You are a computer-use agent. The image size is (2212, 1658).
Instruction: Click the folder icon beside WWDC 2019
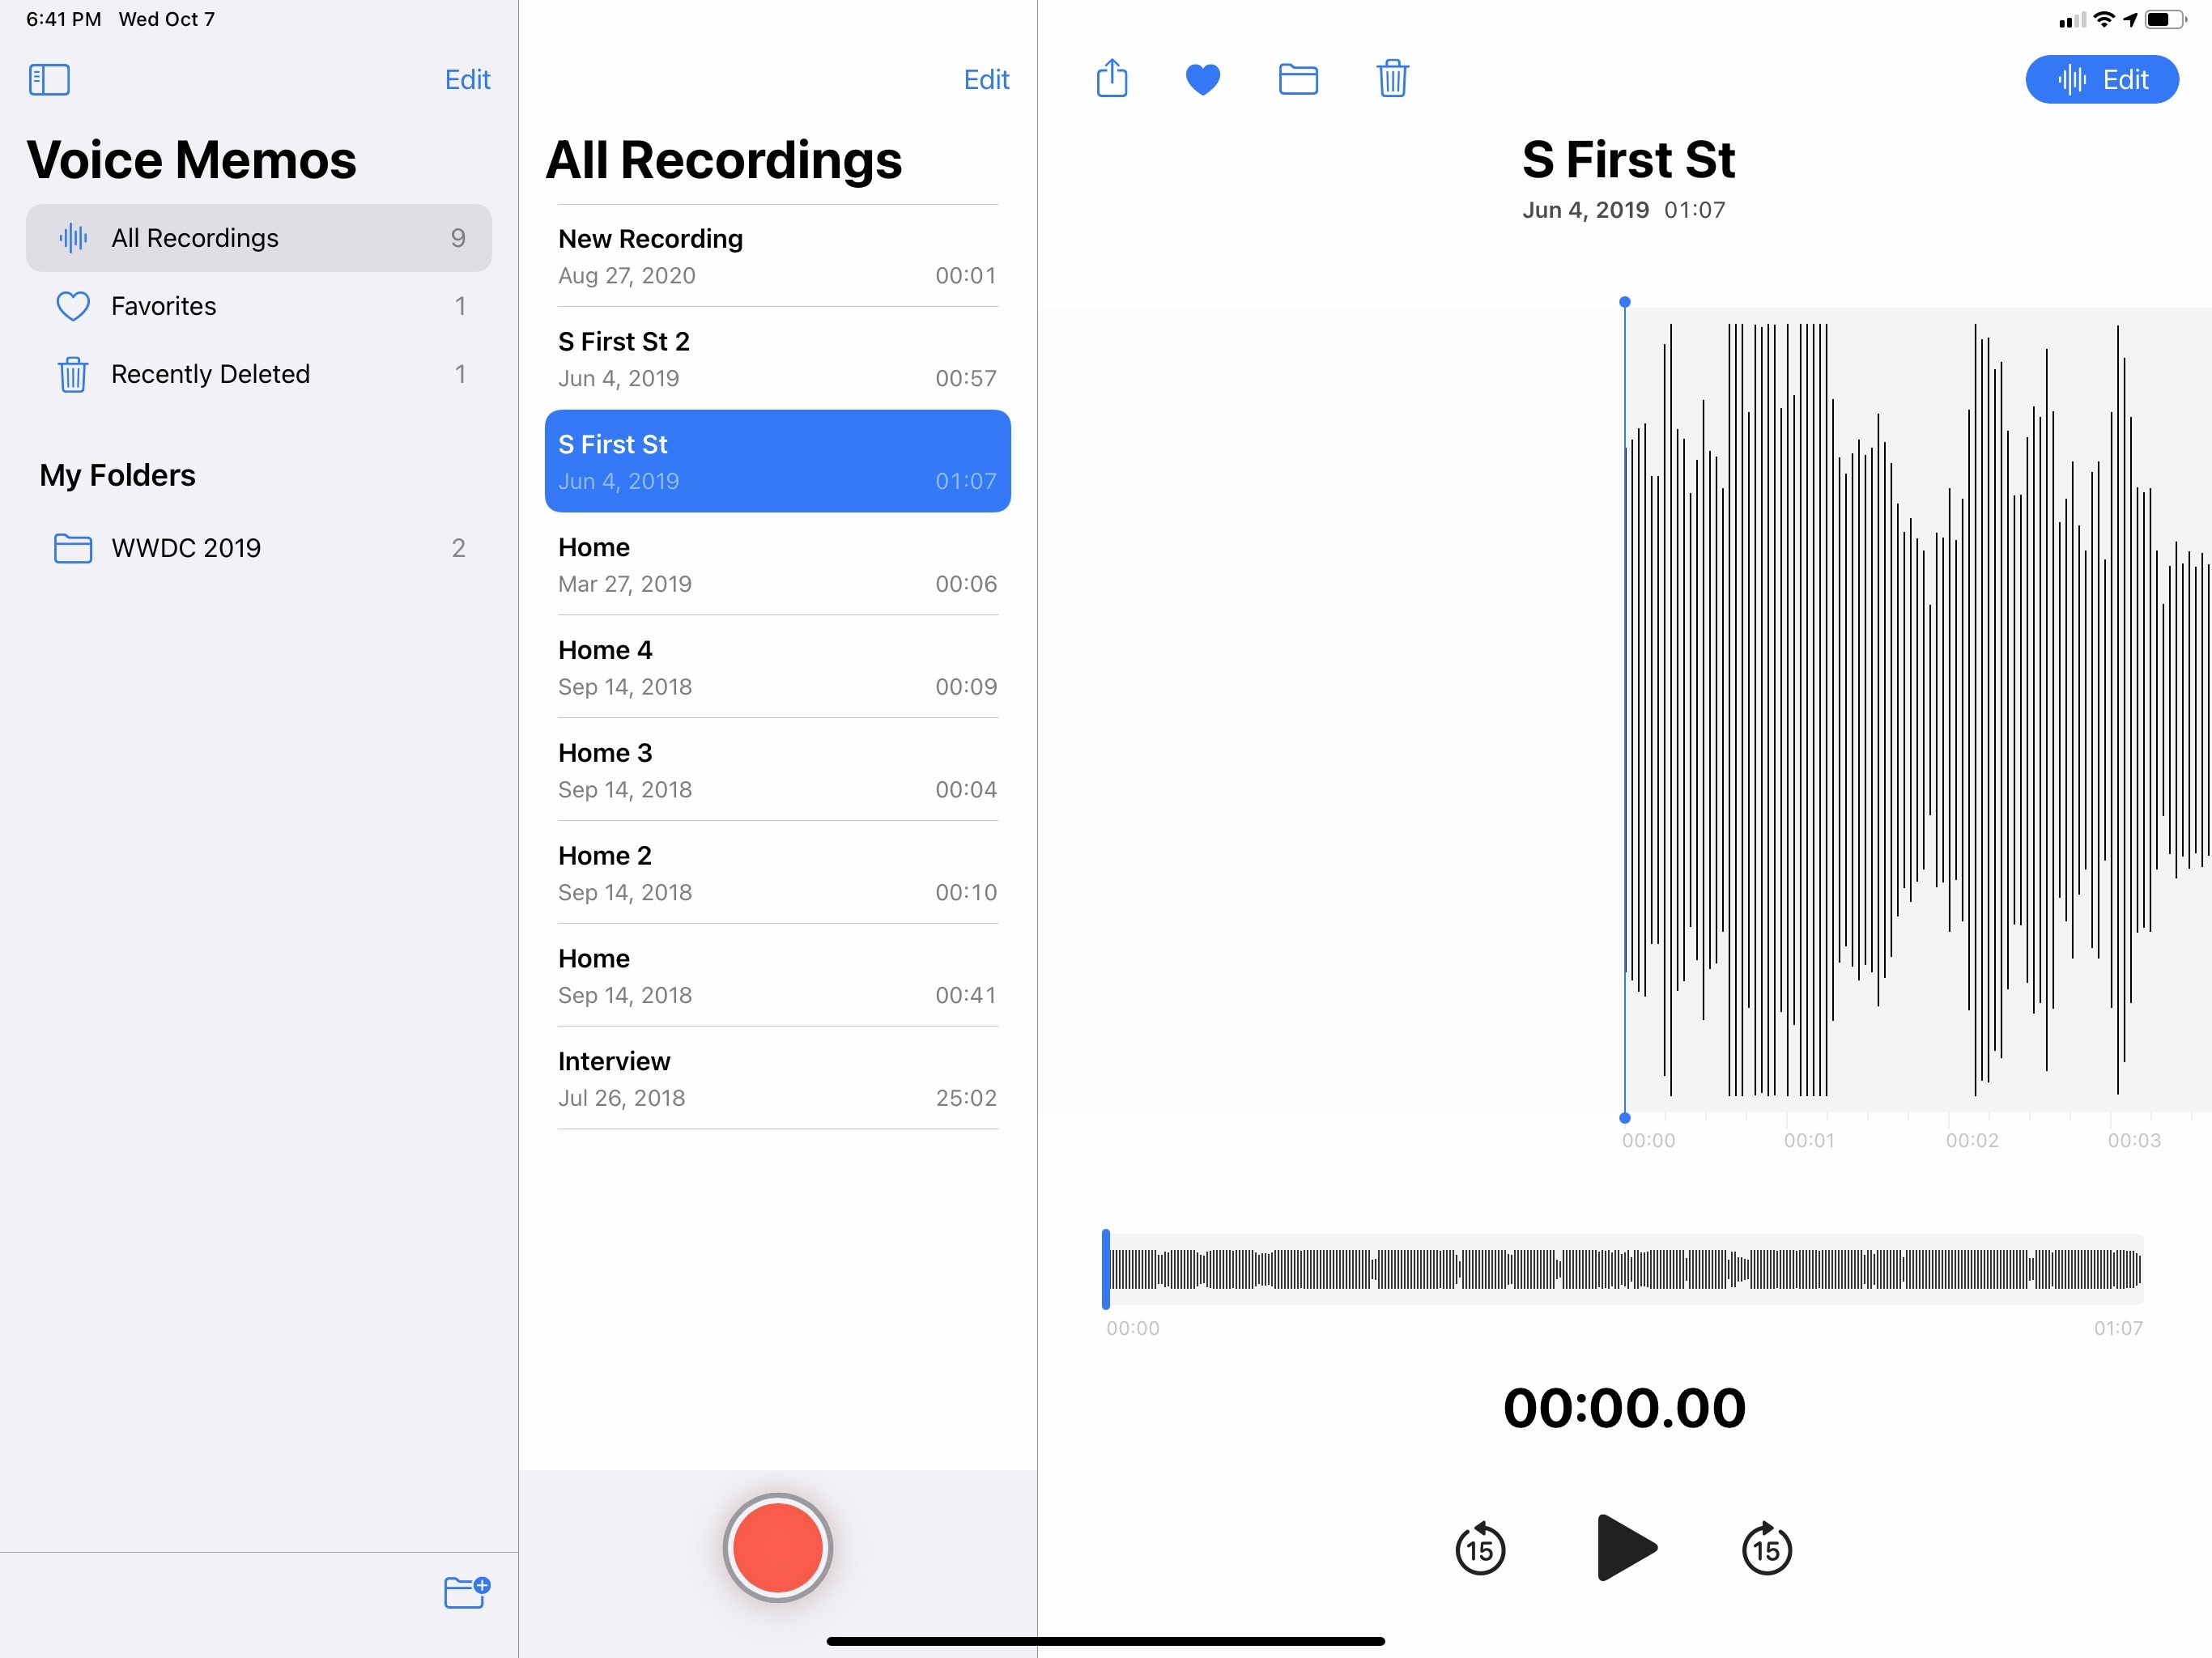coord(73,548)
